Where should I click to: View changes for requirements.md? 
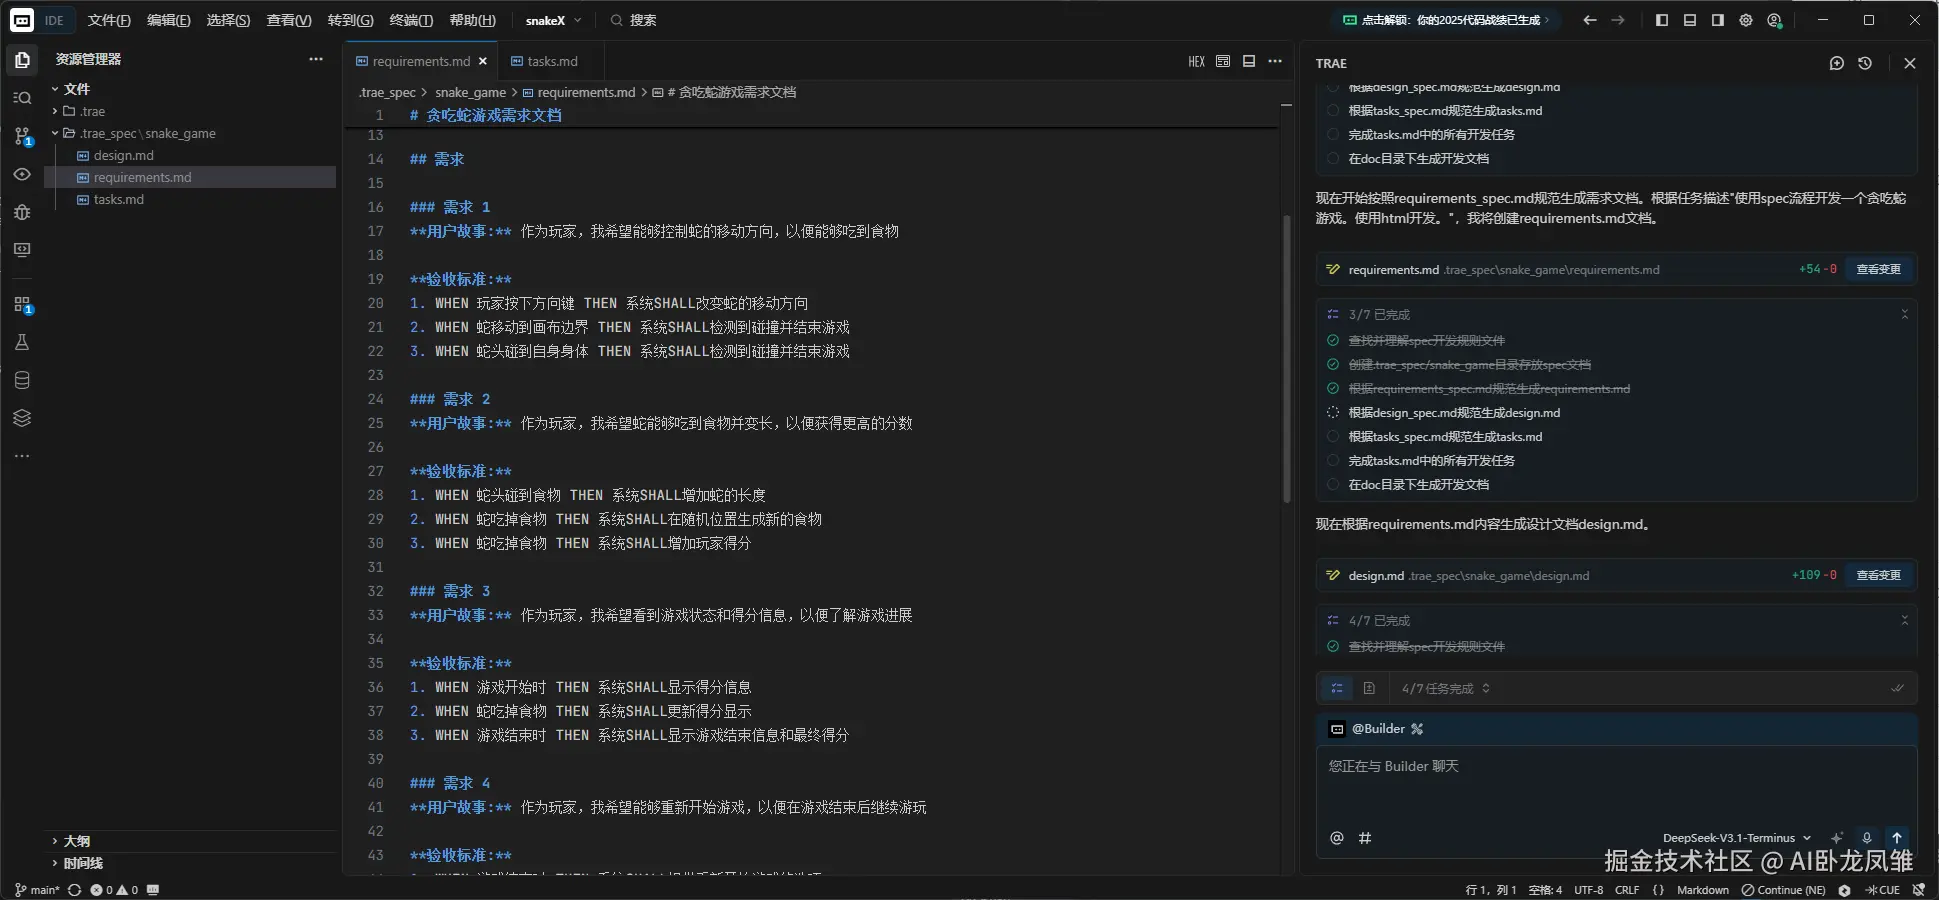click(x=1878, y=269)
